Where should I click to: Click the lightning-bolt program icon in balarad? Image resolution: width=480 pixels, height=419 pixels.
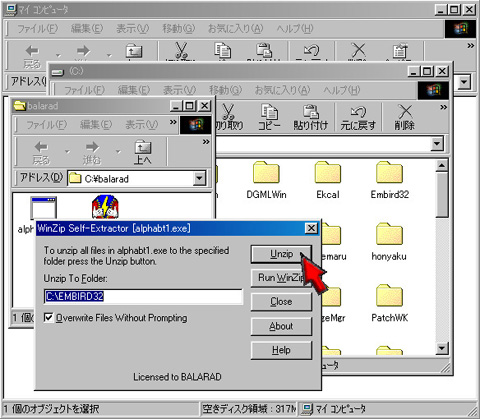105,207
